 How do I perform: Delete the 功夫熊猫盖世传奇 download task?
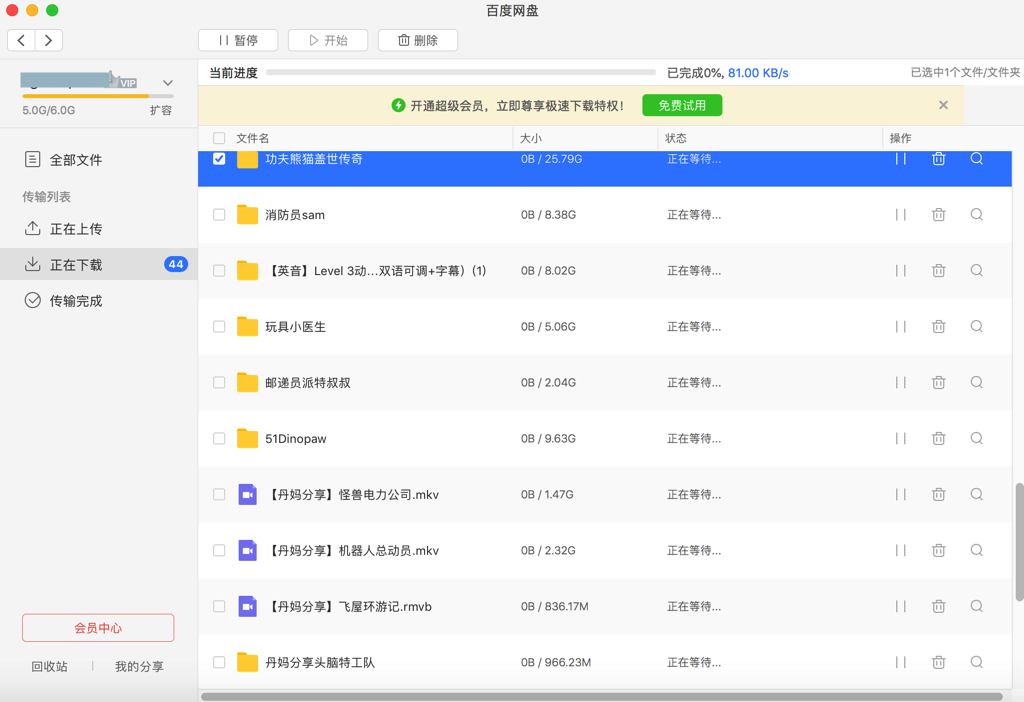click(938, 159)
